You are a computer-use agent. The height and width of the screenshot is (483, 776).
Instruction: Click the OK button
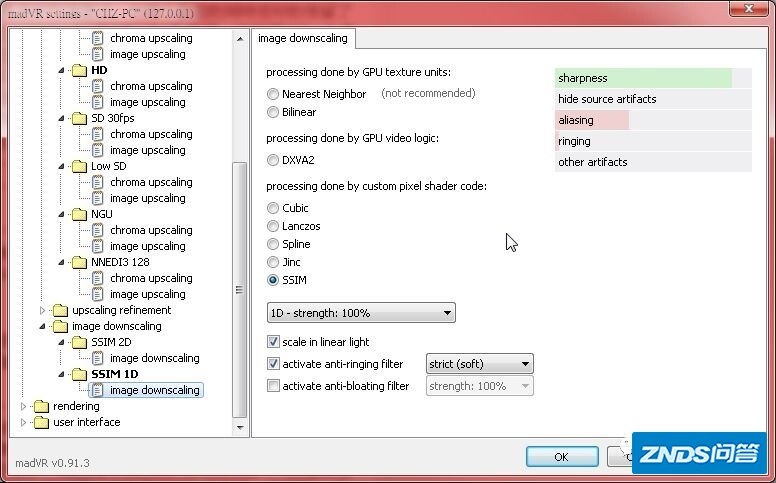(x=562, y=456)
